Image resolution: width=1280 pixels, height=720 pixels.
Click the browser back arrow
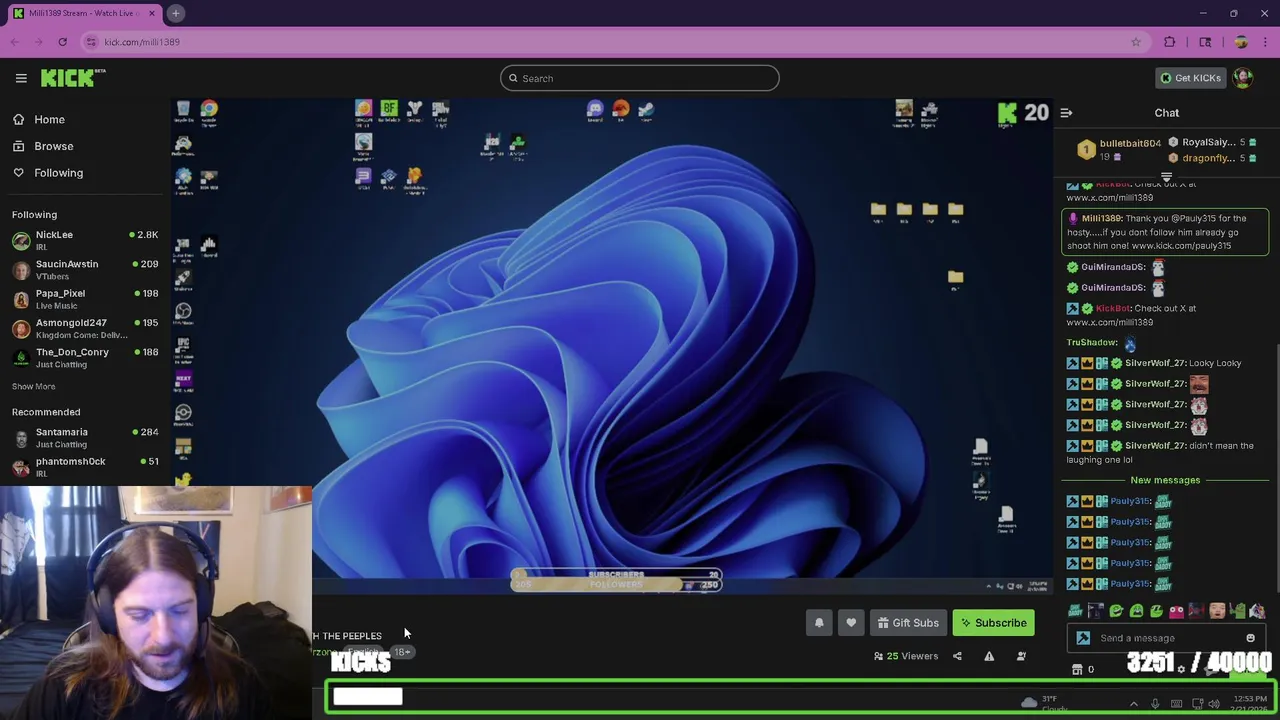15,42
